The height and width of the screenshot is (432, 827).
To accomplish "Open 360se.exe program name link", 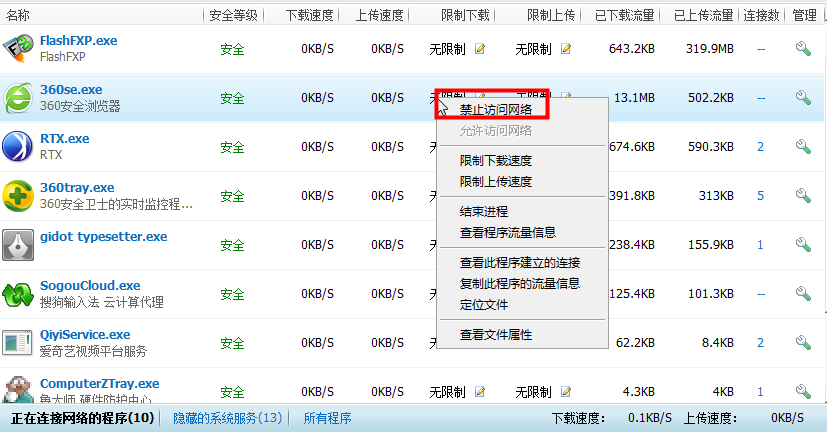I will [x=71, y=90].
